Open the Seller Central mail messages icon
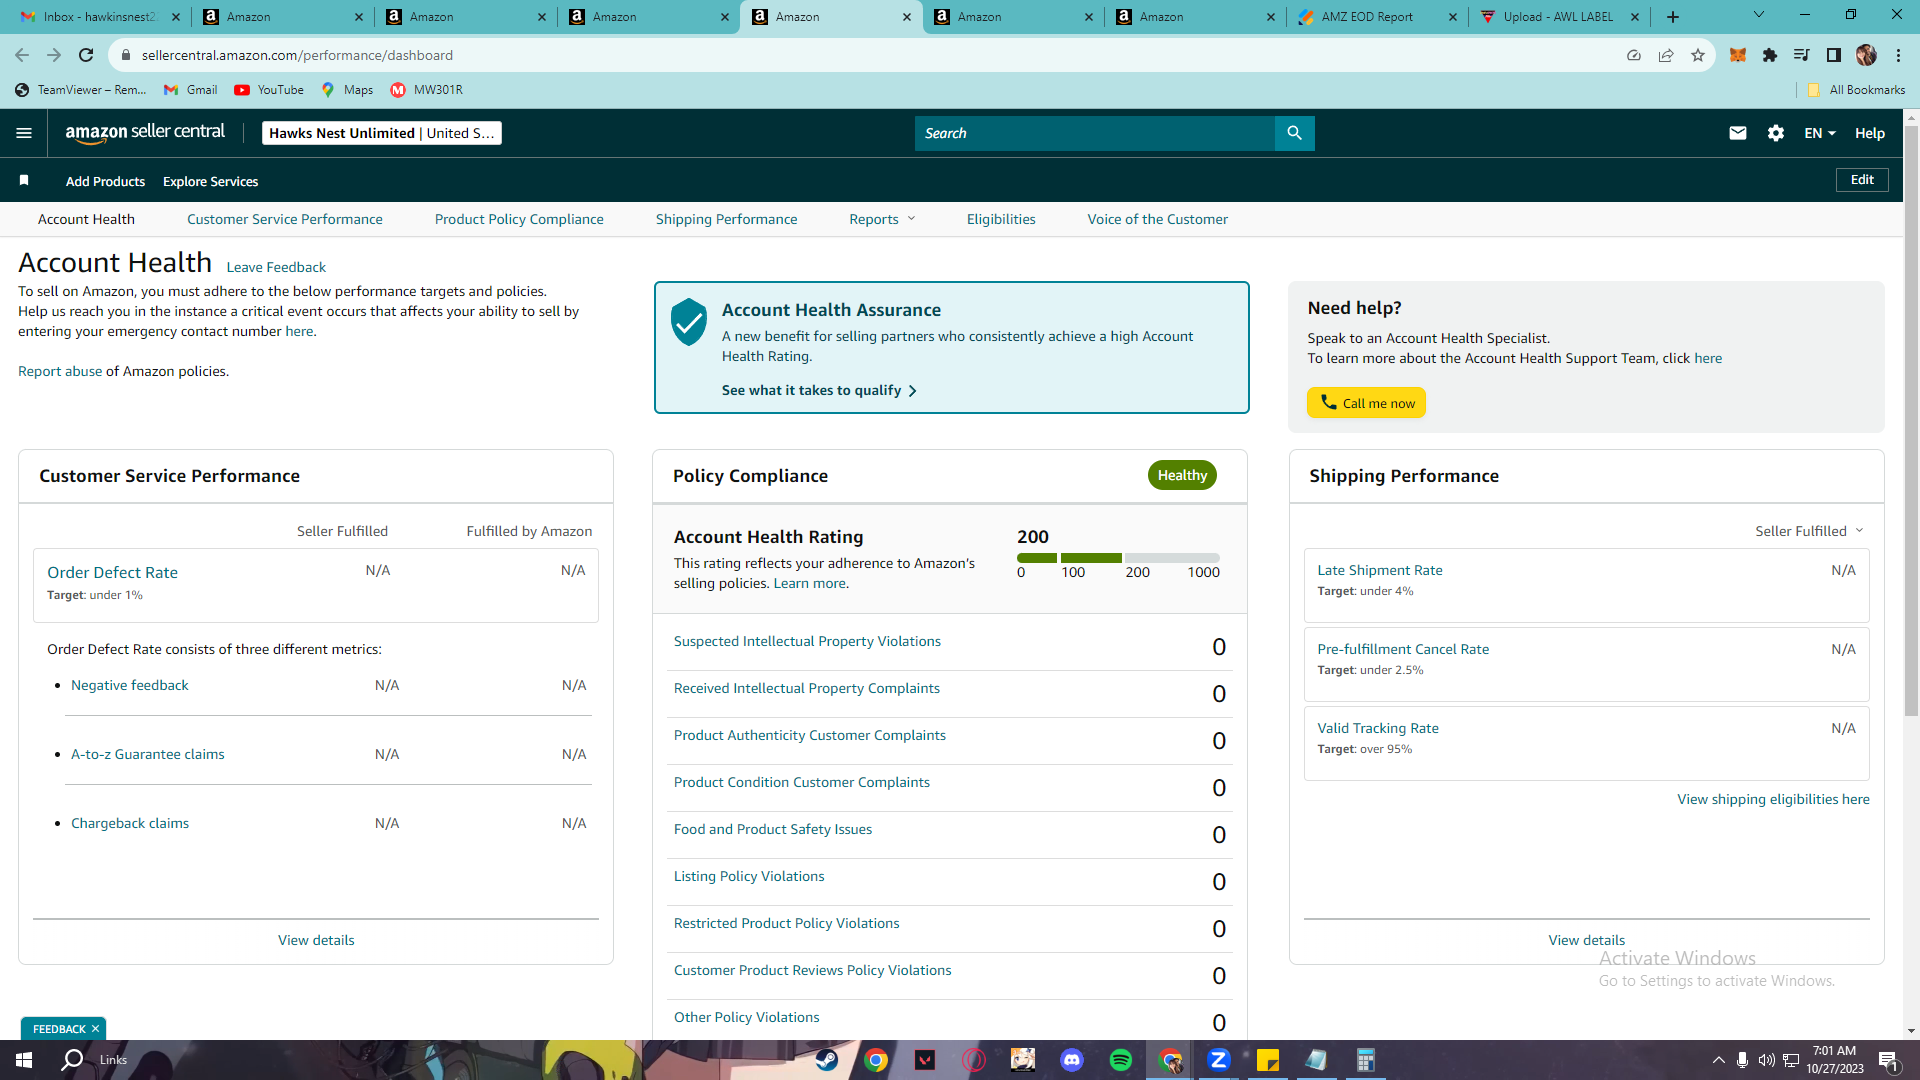 pyautogui.click(x=1738, y=133)
